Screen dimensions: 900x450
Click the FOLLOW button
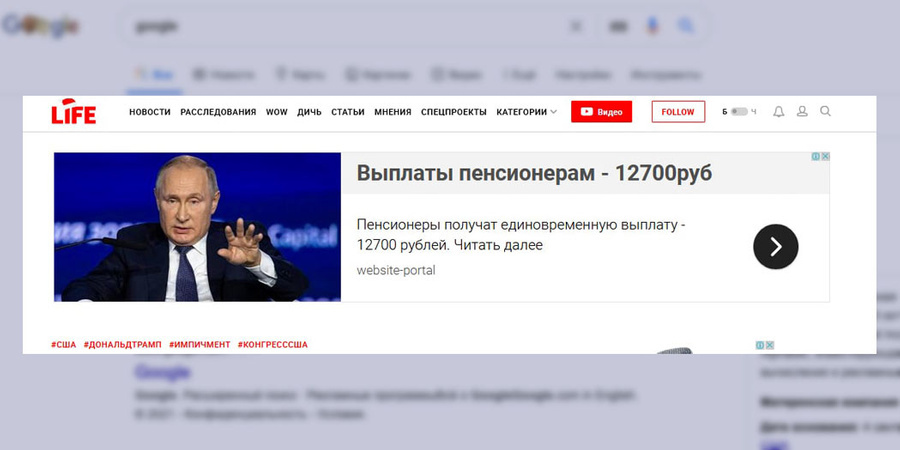pos(678,112)
